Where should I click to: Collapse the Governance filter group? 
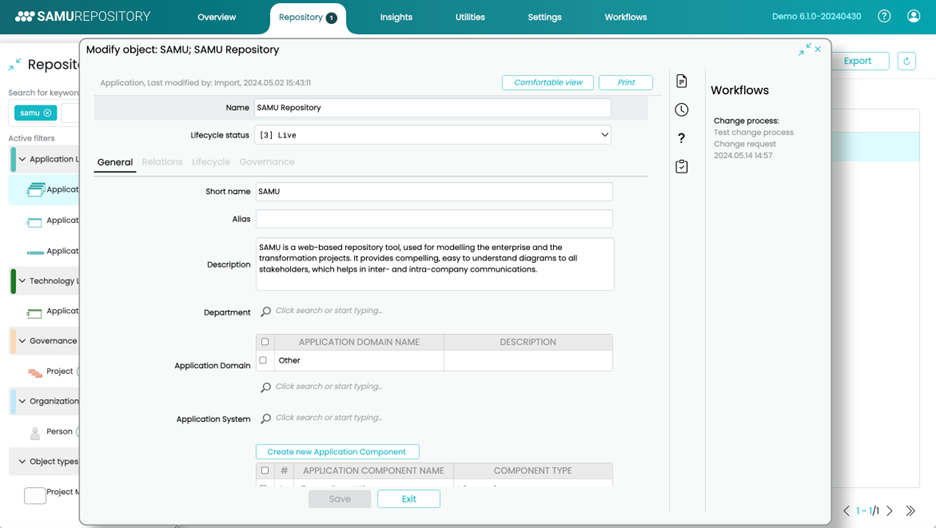(x=22, y=341)
